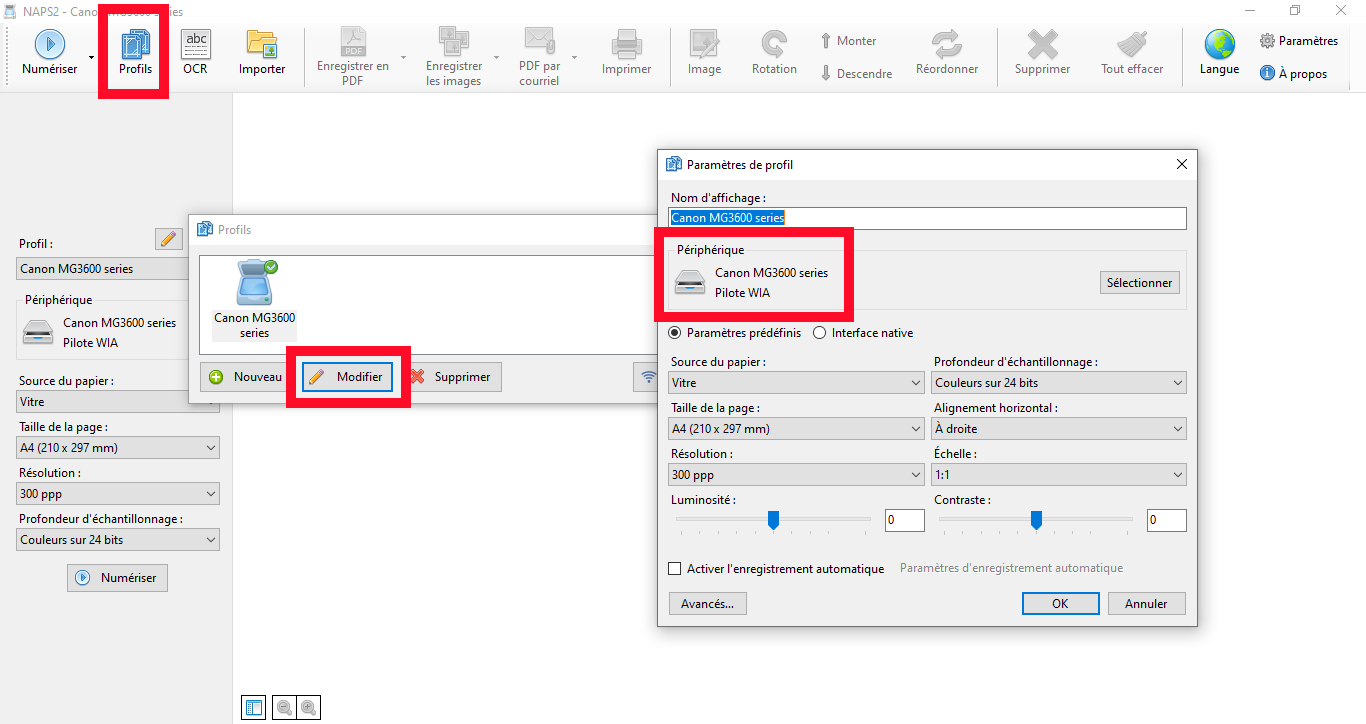The image size is (1366, 724).
Task: Expand Source du papier dropdown in dialog
Action: click(x=797, y=383)
